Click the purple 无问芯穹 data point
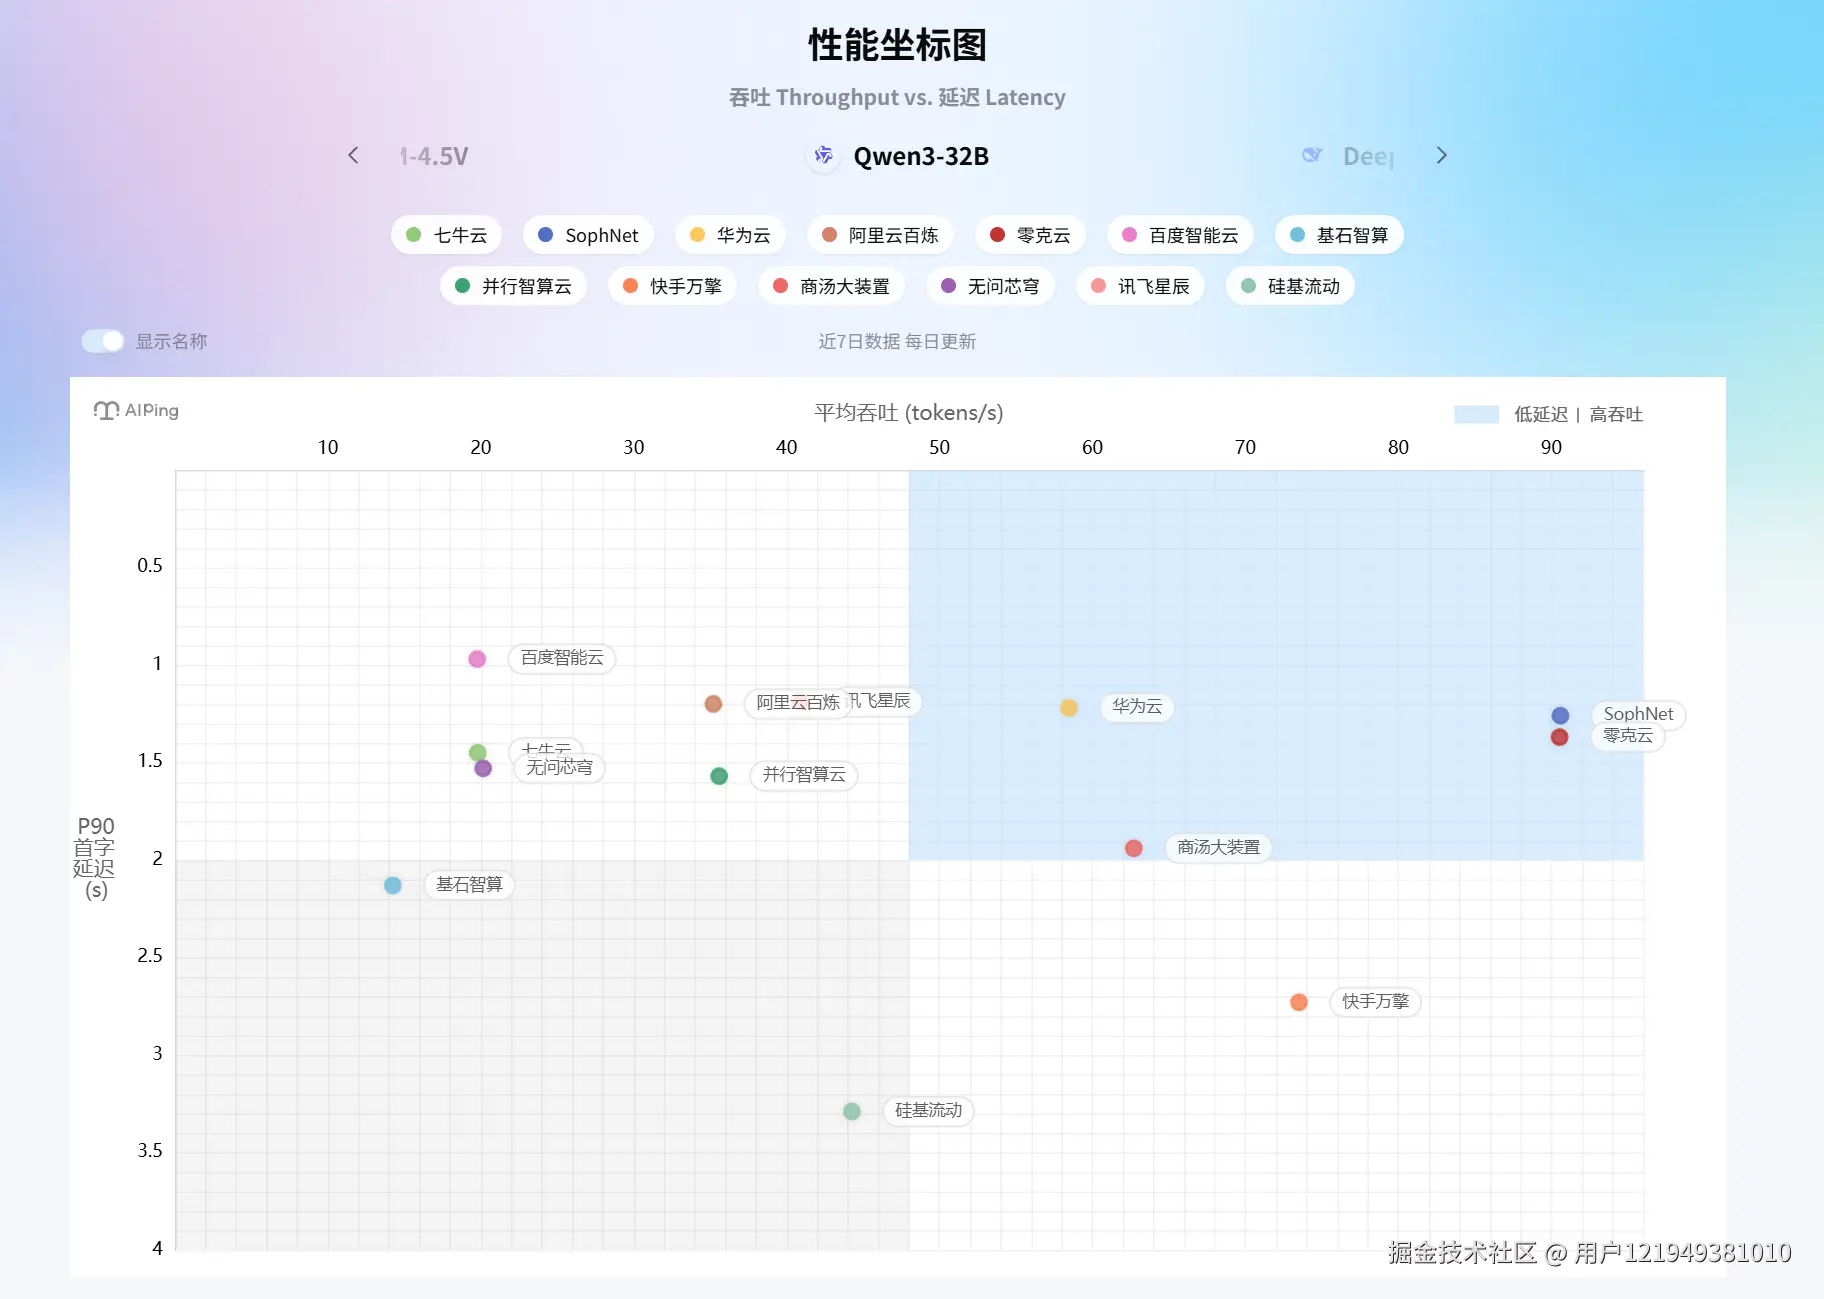 click(x=483, y=768)
